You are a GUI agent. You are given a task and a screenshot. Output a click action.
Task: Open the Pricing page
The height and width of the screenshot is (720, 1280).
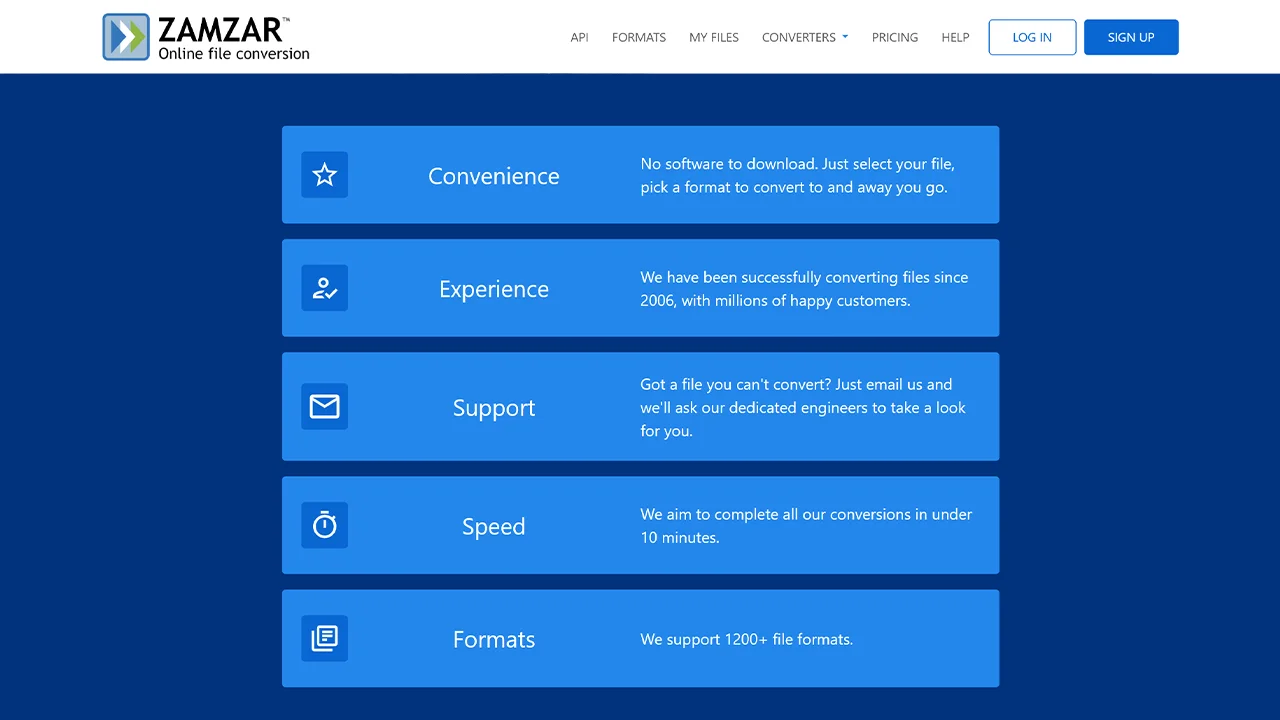coord(895,37)
